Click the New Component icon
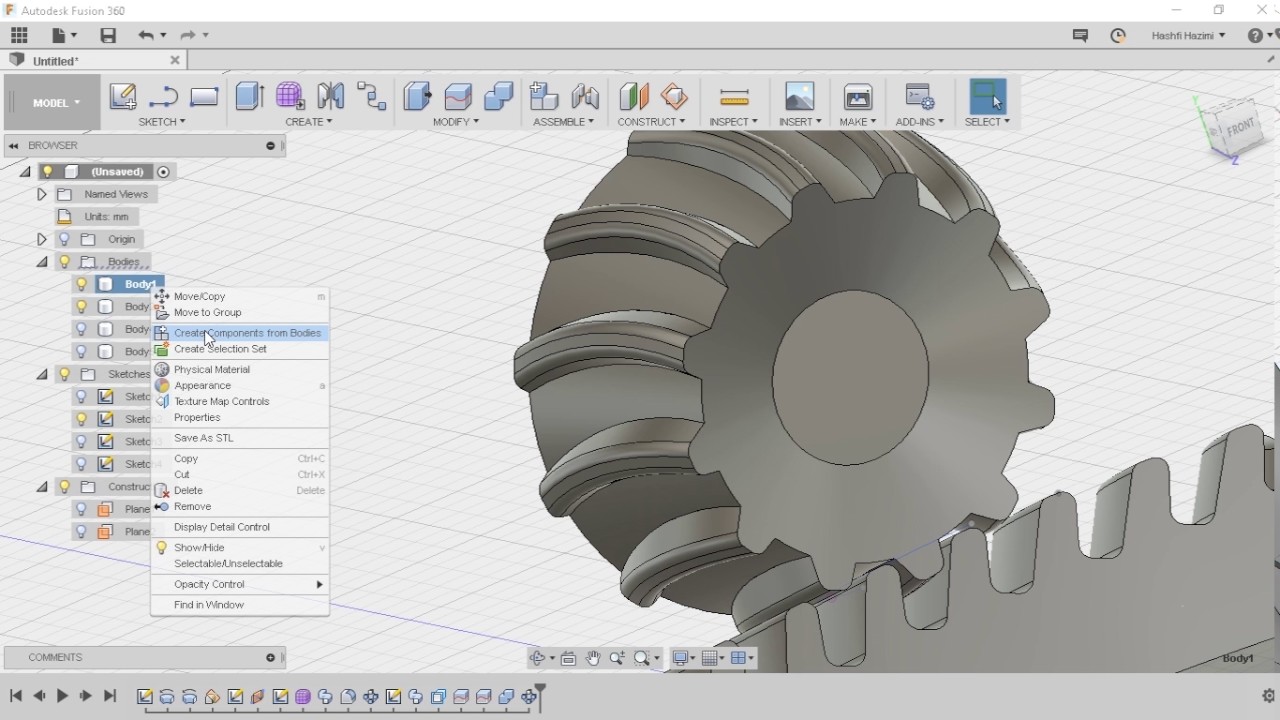The height and width of the screenshot is (720, 1280). point(544,96)
